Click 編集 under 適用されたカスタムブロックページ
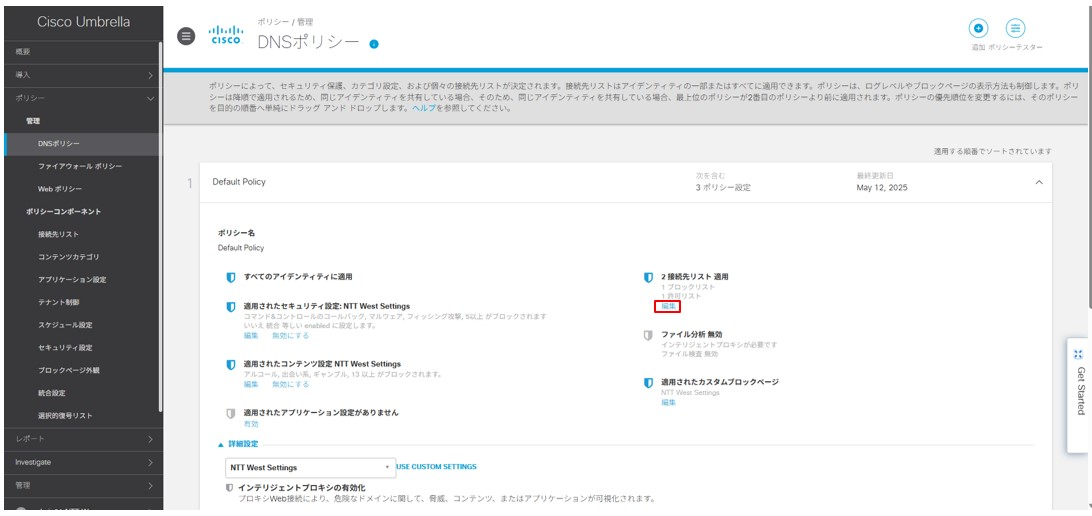Image resolution: width=1092 pixels, height=516 pixels. pos(668,402)
